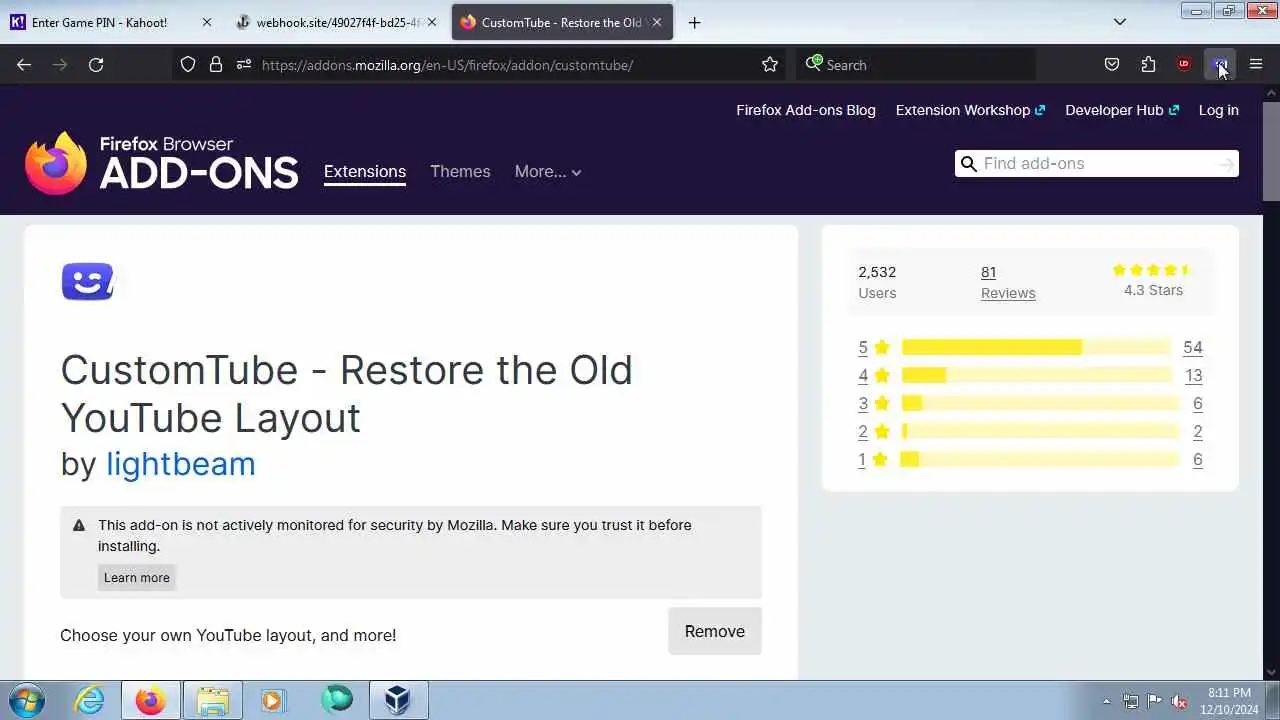Select the CustomTube browser tab
Screen dimensions: 1280x720
[x=562, y=22]
